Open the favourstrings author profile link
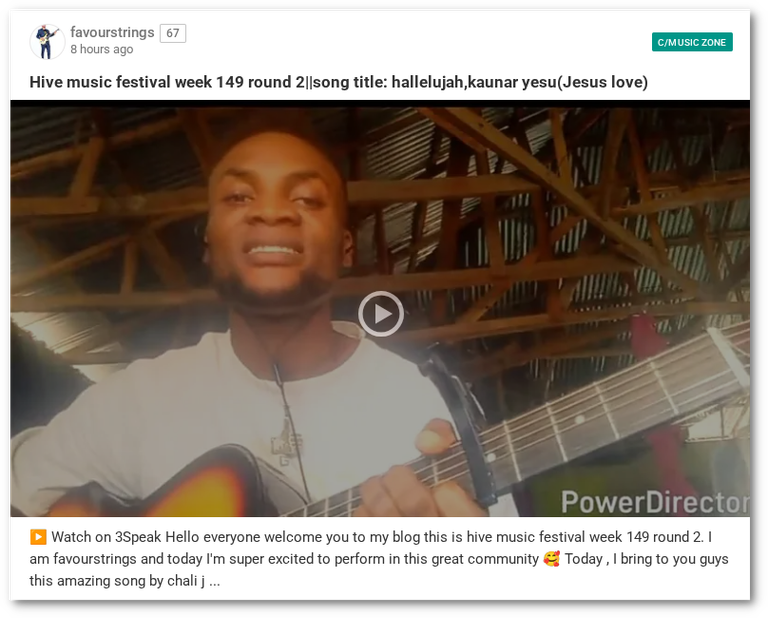768x618 pixels. pos(112,32)
